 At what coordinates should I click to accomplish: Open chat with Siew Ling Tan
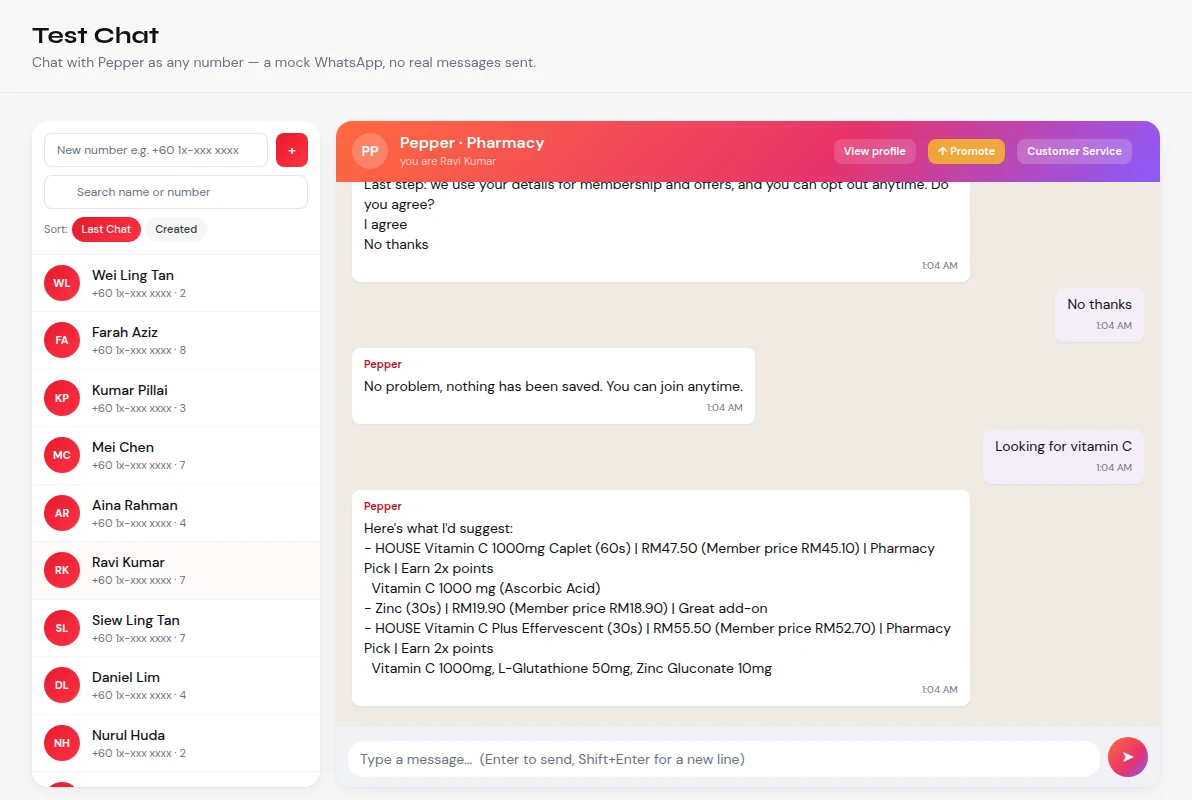[176, 627]
